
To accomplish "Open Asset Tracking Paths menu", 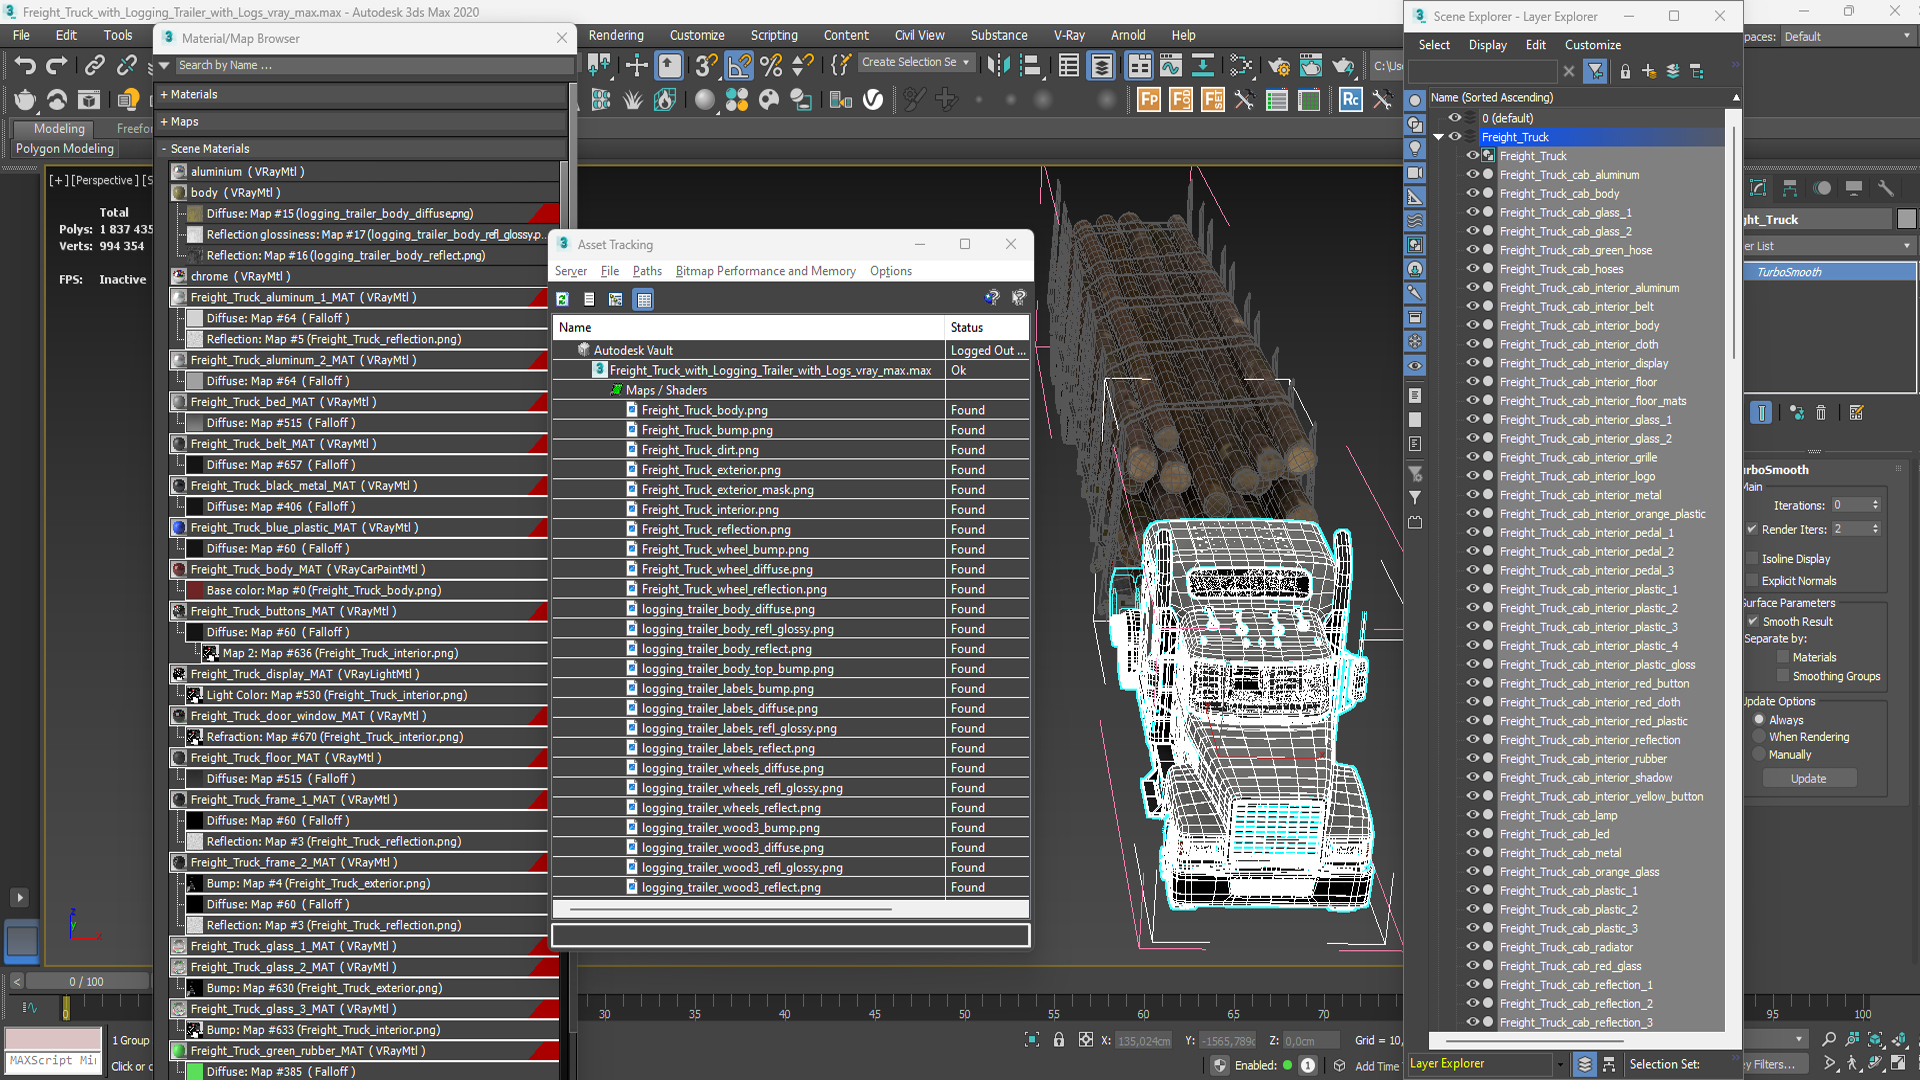I will [x=647, y=271].
